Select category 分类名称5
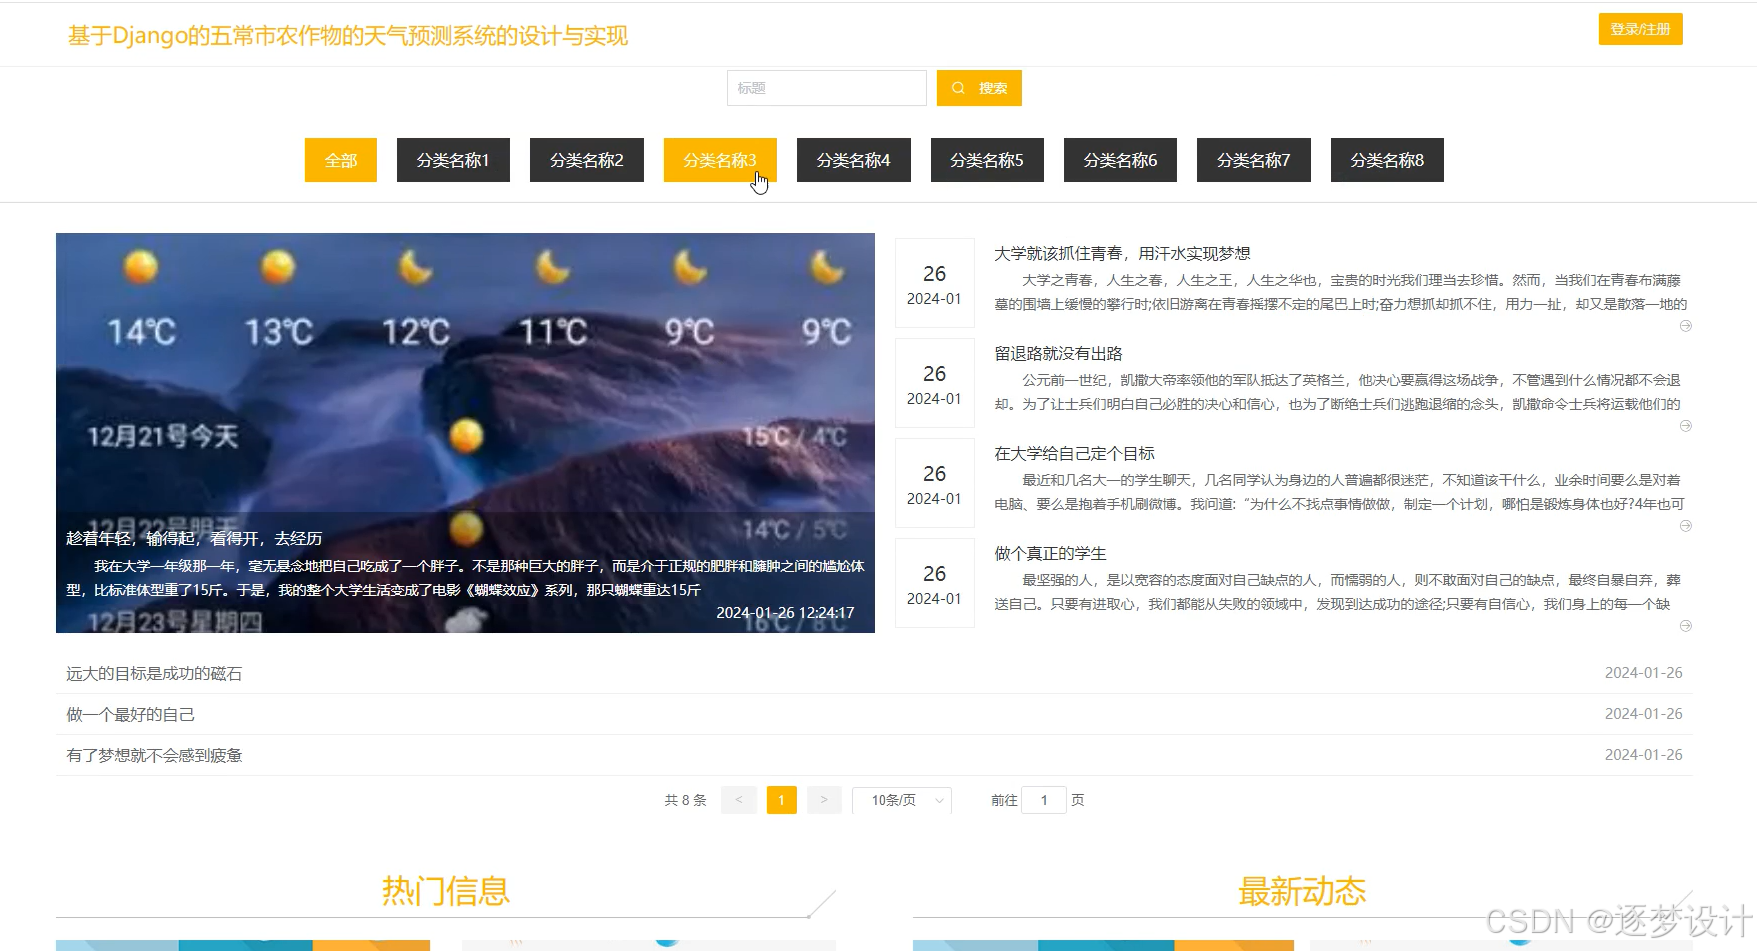The image size is (1757, 951). coord(986,160)
